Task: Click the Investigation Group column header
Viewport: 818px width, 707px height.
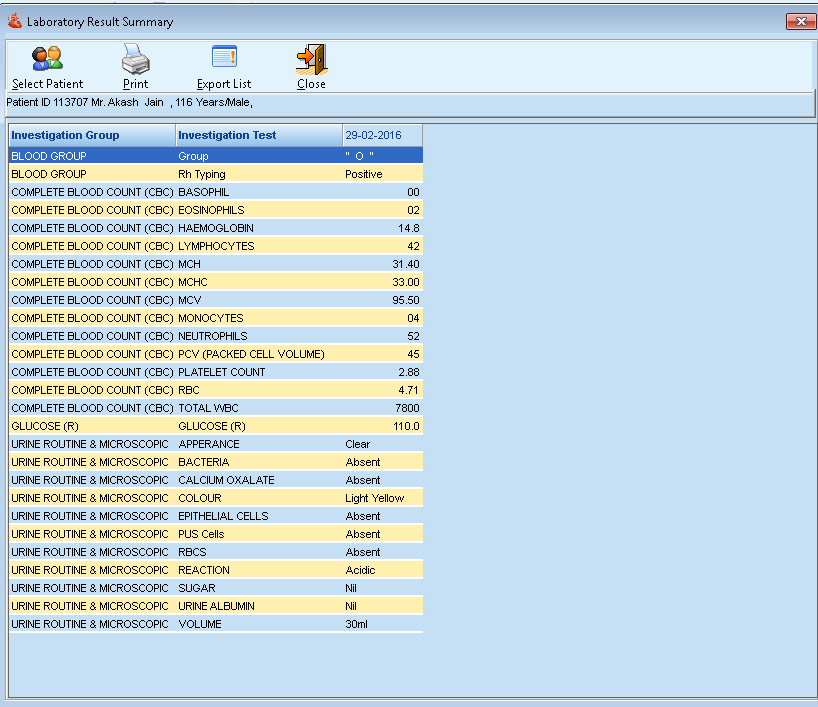Action: click(92, 136)
